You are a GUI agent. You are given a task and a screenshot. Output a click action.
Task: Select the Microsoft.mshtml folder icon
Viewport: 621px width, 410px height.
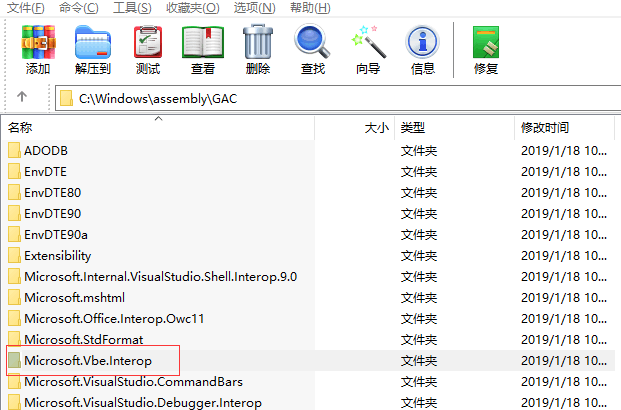14,297
